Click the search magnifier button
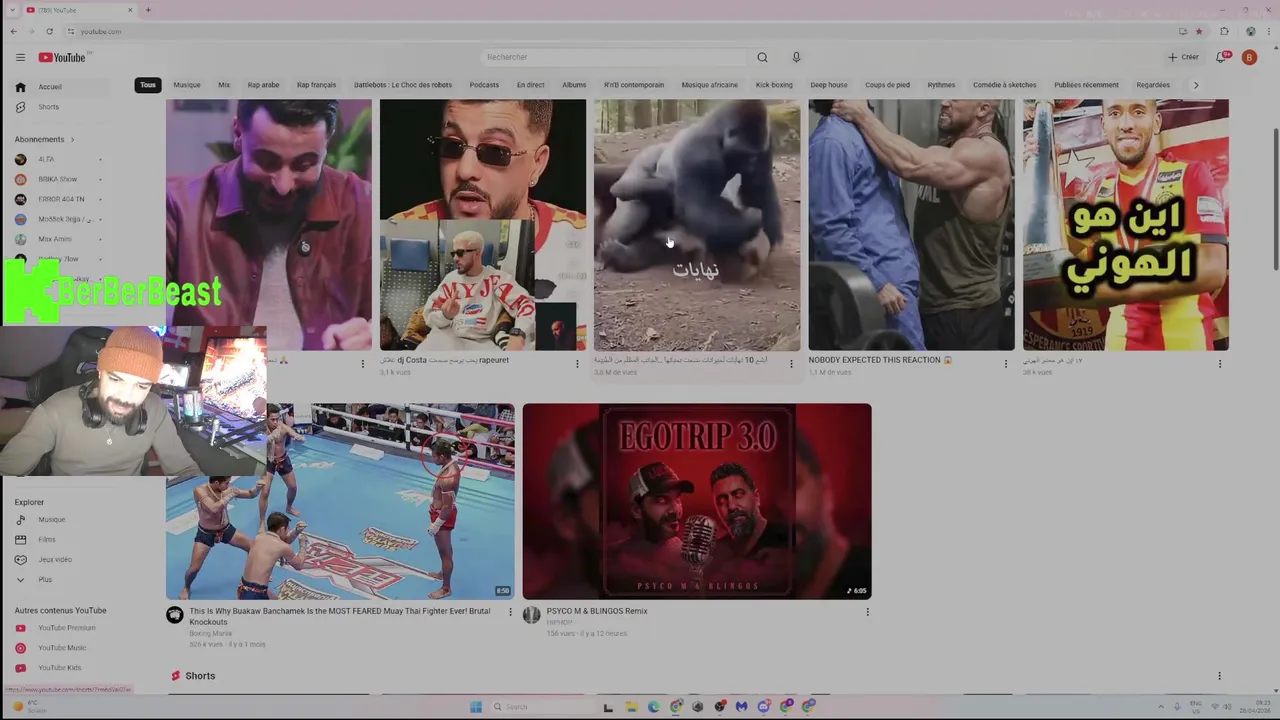Viewport: 1280px width, 720px height. pyautogui.click(x=762, y=57)
